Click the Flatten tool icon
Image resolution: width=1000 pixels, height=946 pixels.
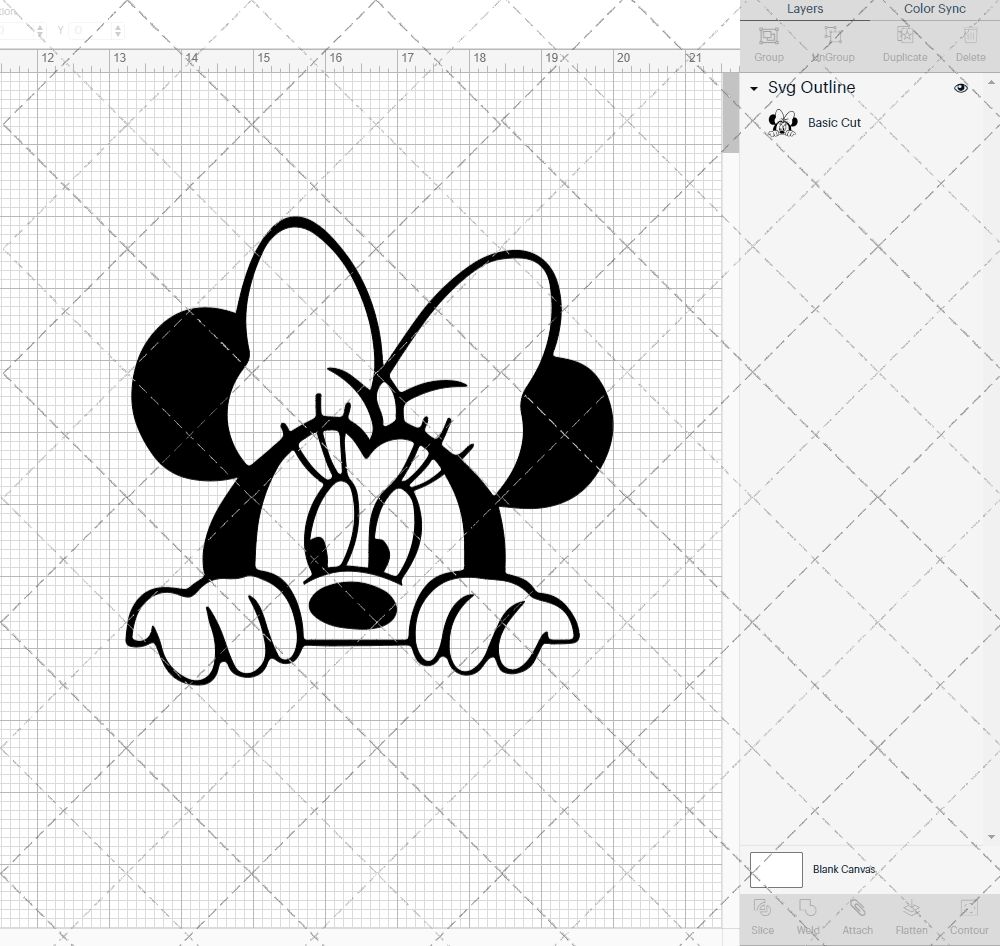[911, 908]
